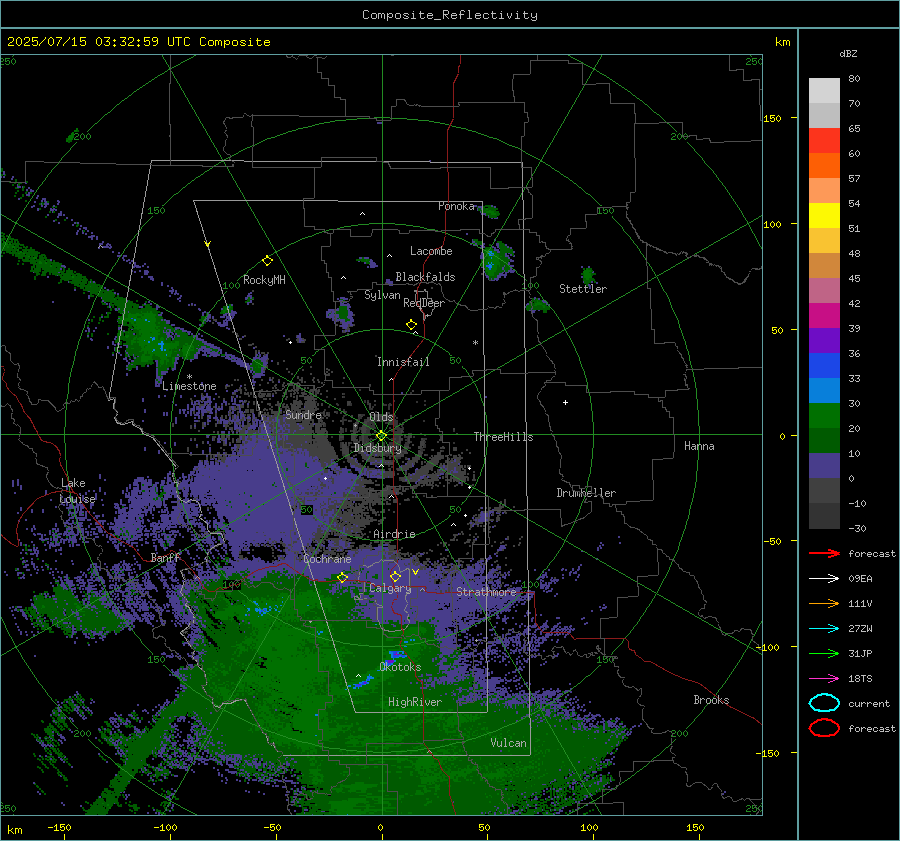Click the RedDeer city label
Image resolution: width=900 pixels, height=841 pixels.
click(x=424, y=303)
